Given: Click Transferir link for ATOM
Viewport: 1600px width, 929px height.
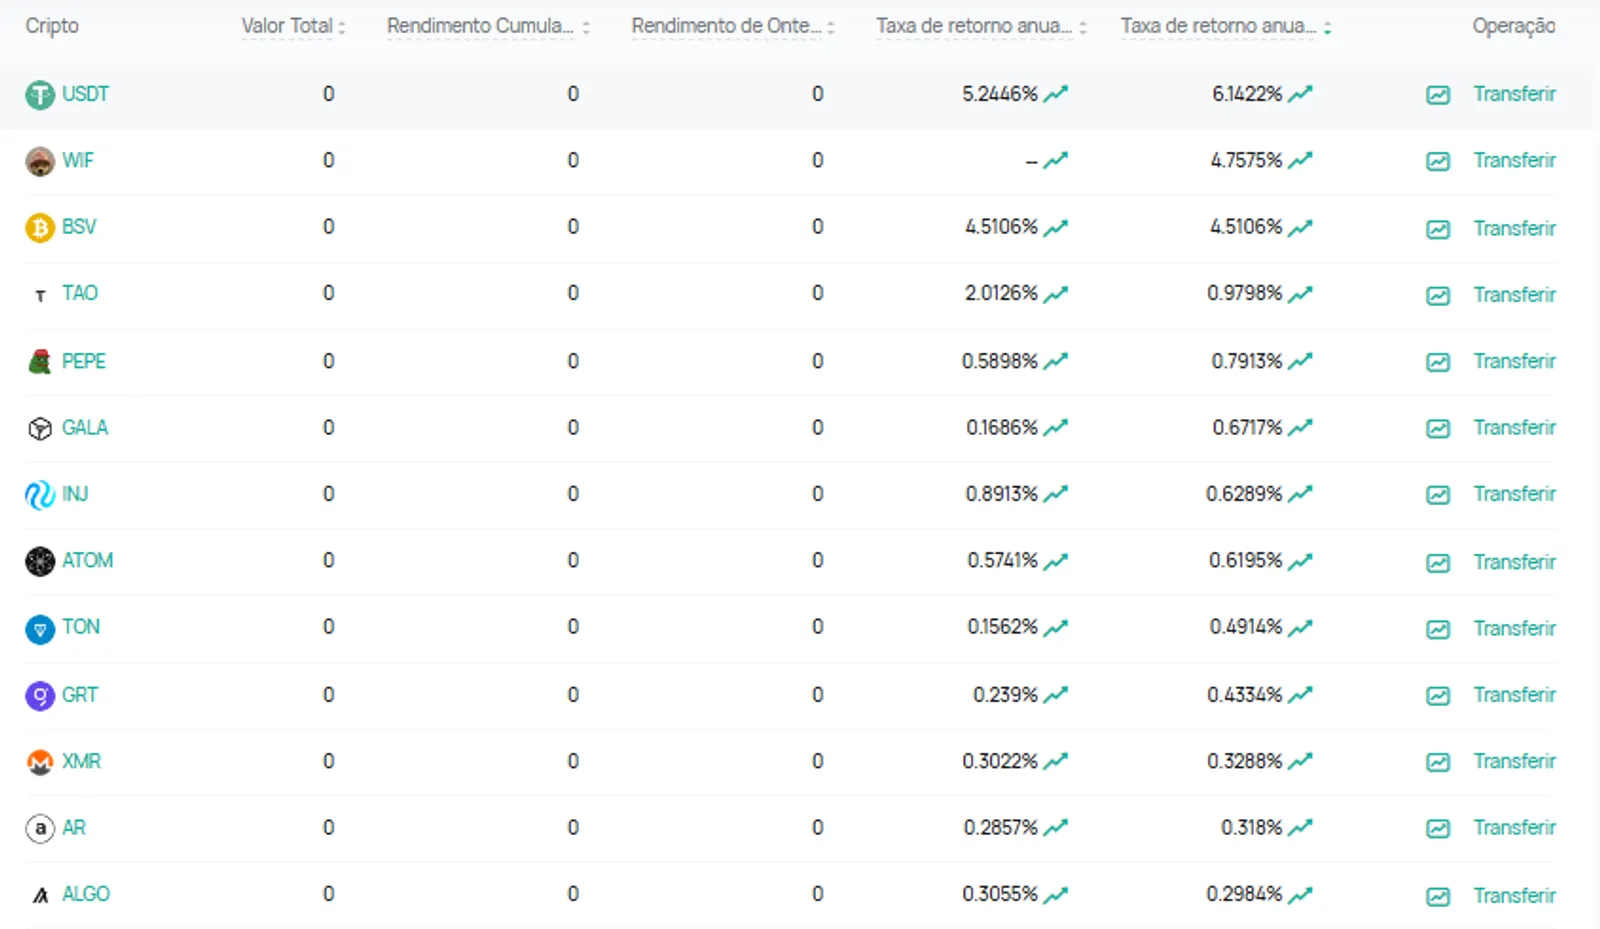Looking at the screenshot, I should click(x=1514, y=562).
